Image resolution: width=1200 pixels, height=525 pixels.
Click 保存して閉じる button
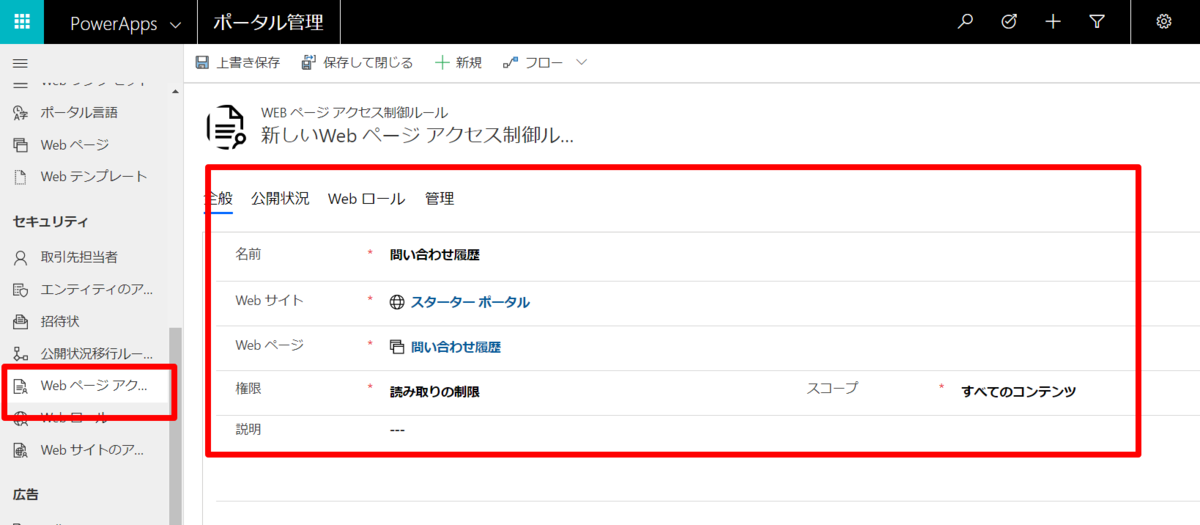click(x=357, y=62)
